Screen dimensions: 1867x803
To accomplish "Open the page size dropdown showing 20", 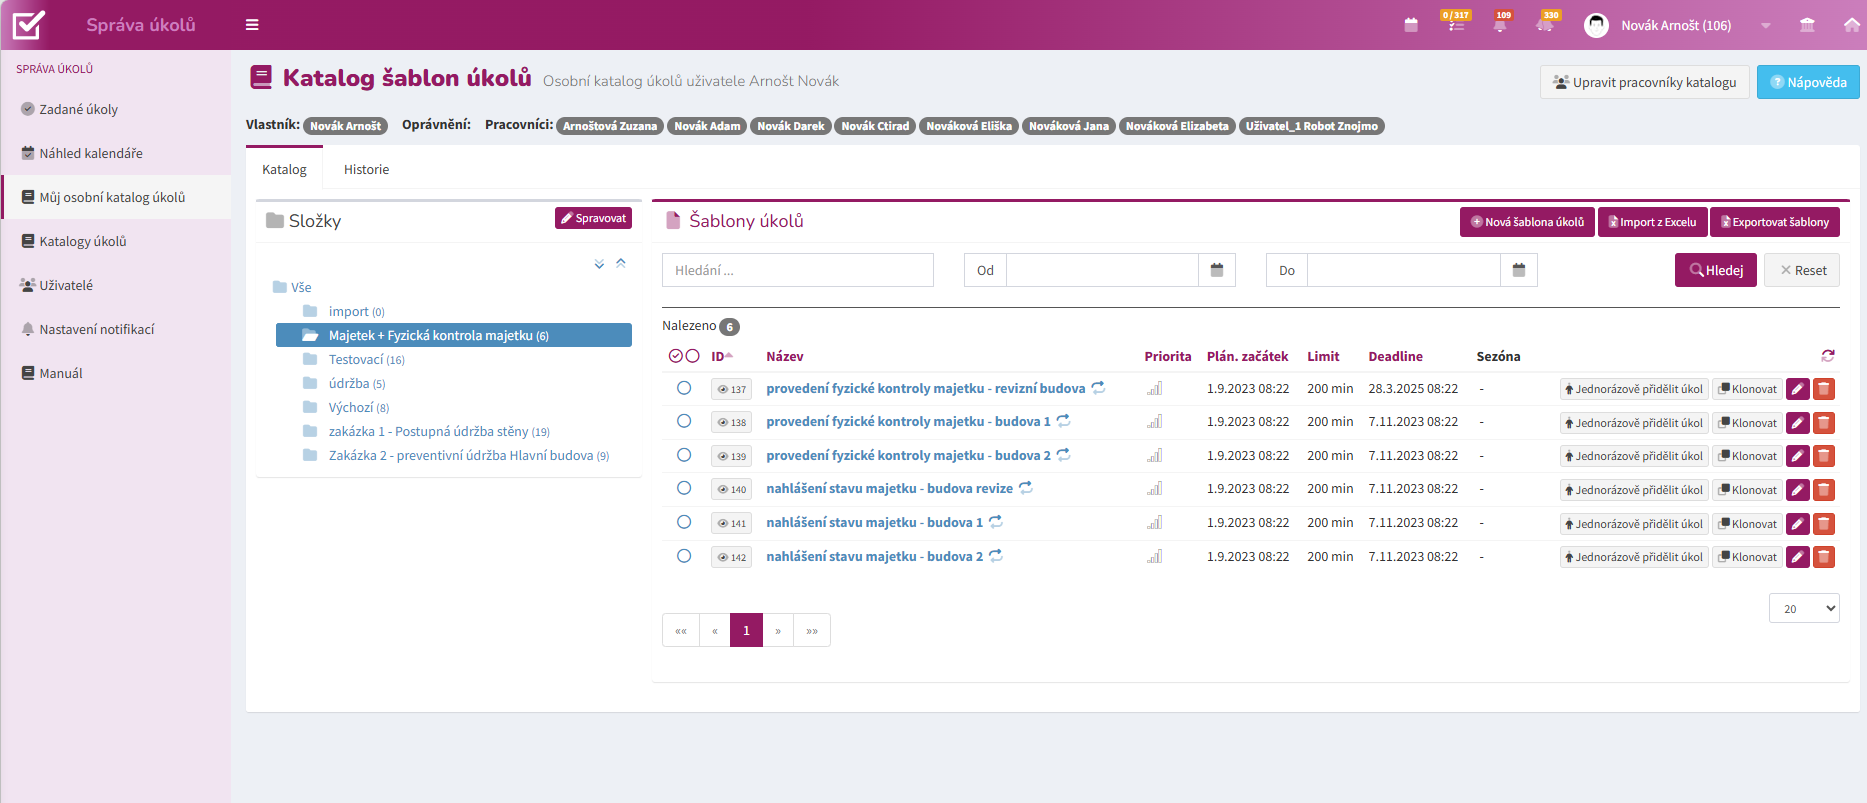I will click(x=1804, y=608).
